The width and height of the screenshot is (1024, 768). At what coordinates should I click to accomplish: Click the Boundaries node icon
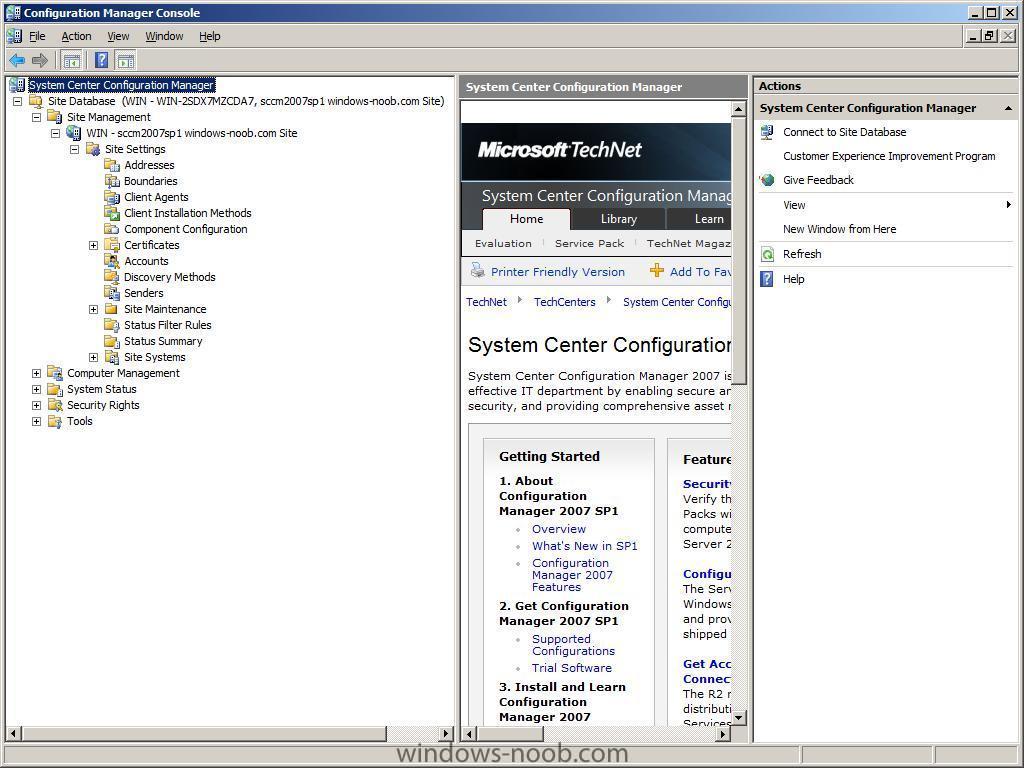point(112,181)
